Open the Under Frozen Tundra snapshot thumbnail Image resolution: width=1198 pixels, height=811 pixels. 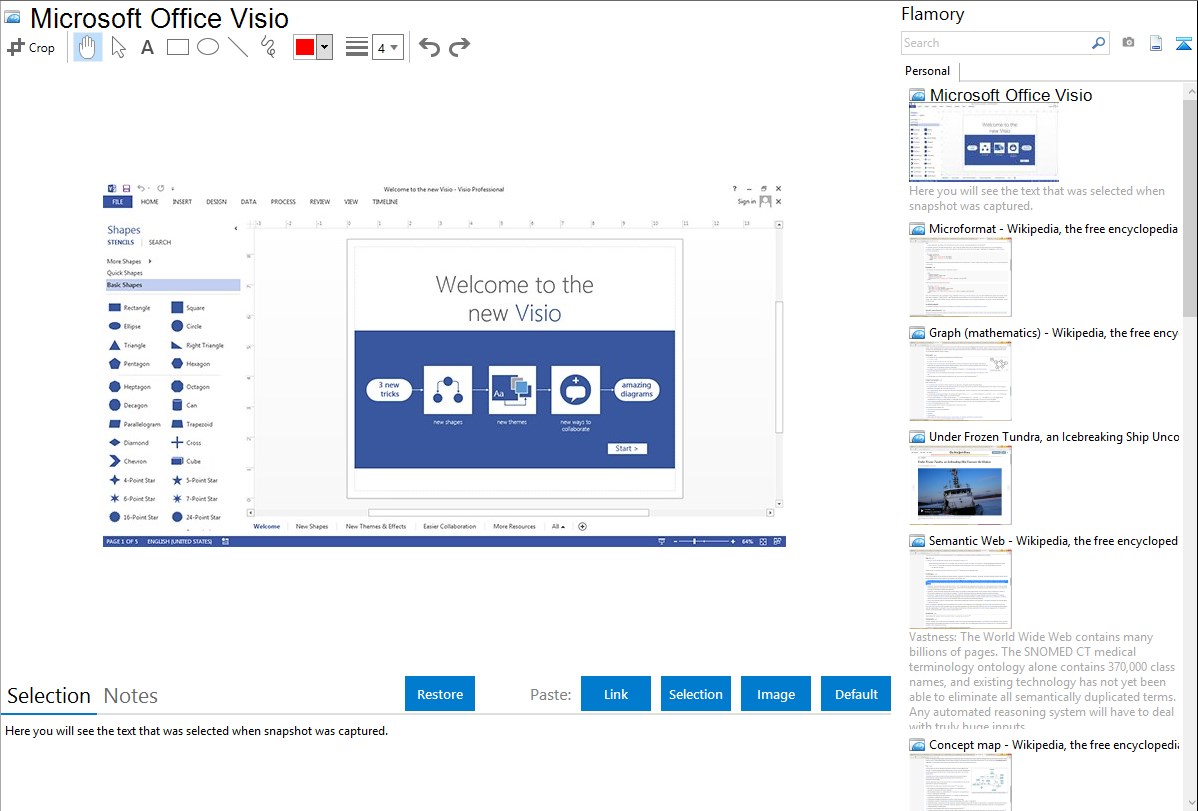pyautogui.click(x=960, y=485)
